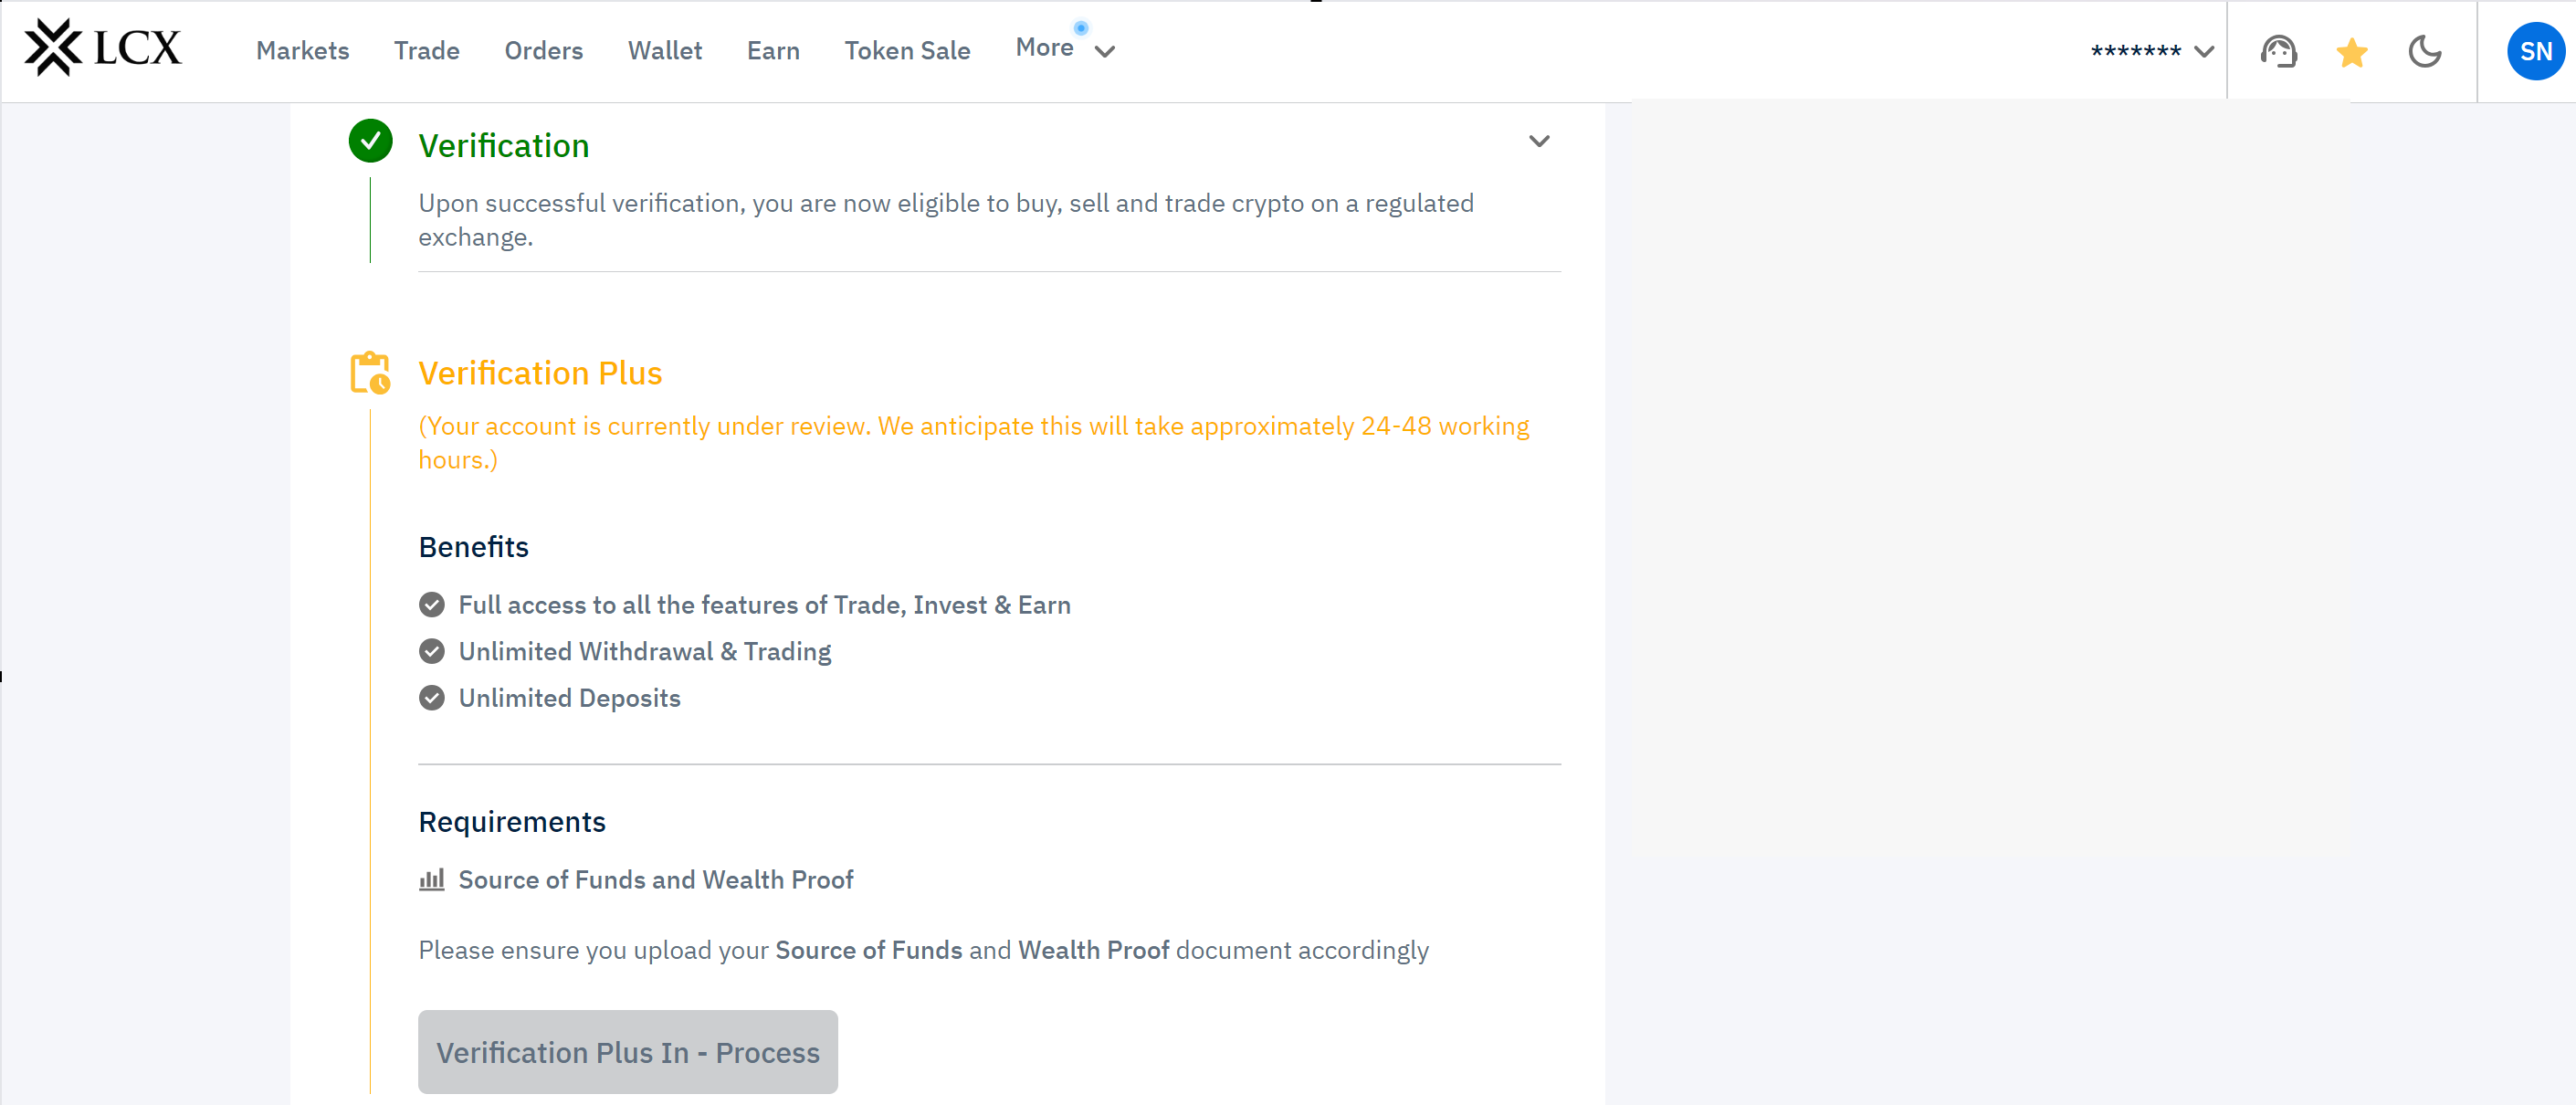Click the Verification Plus heading
Viewport: 2576px width, 1105px height.
[x=540, y=373]
